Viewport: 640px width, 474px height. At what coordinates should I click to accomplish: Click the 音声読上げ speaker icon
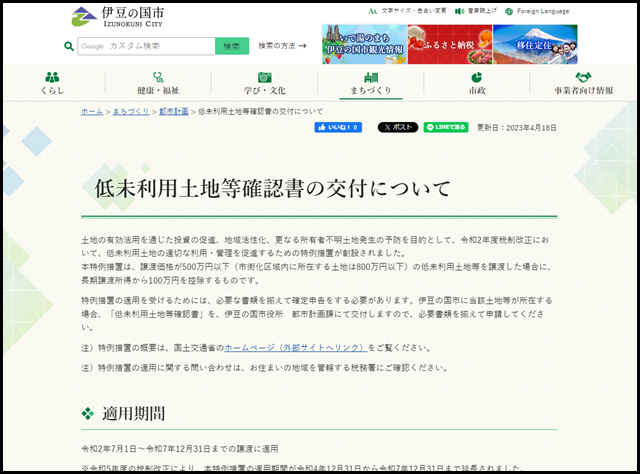(x=460, y=11)
